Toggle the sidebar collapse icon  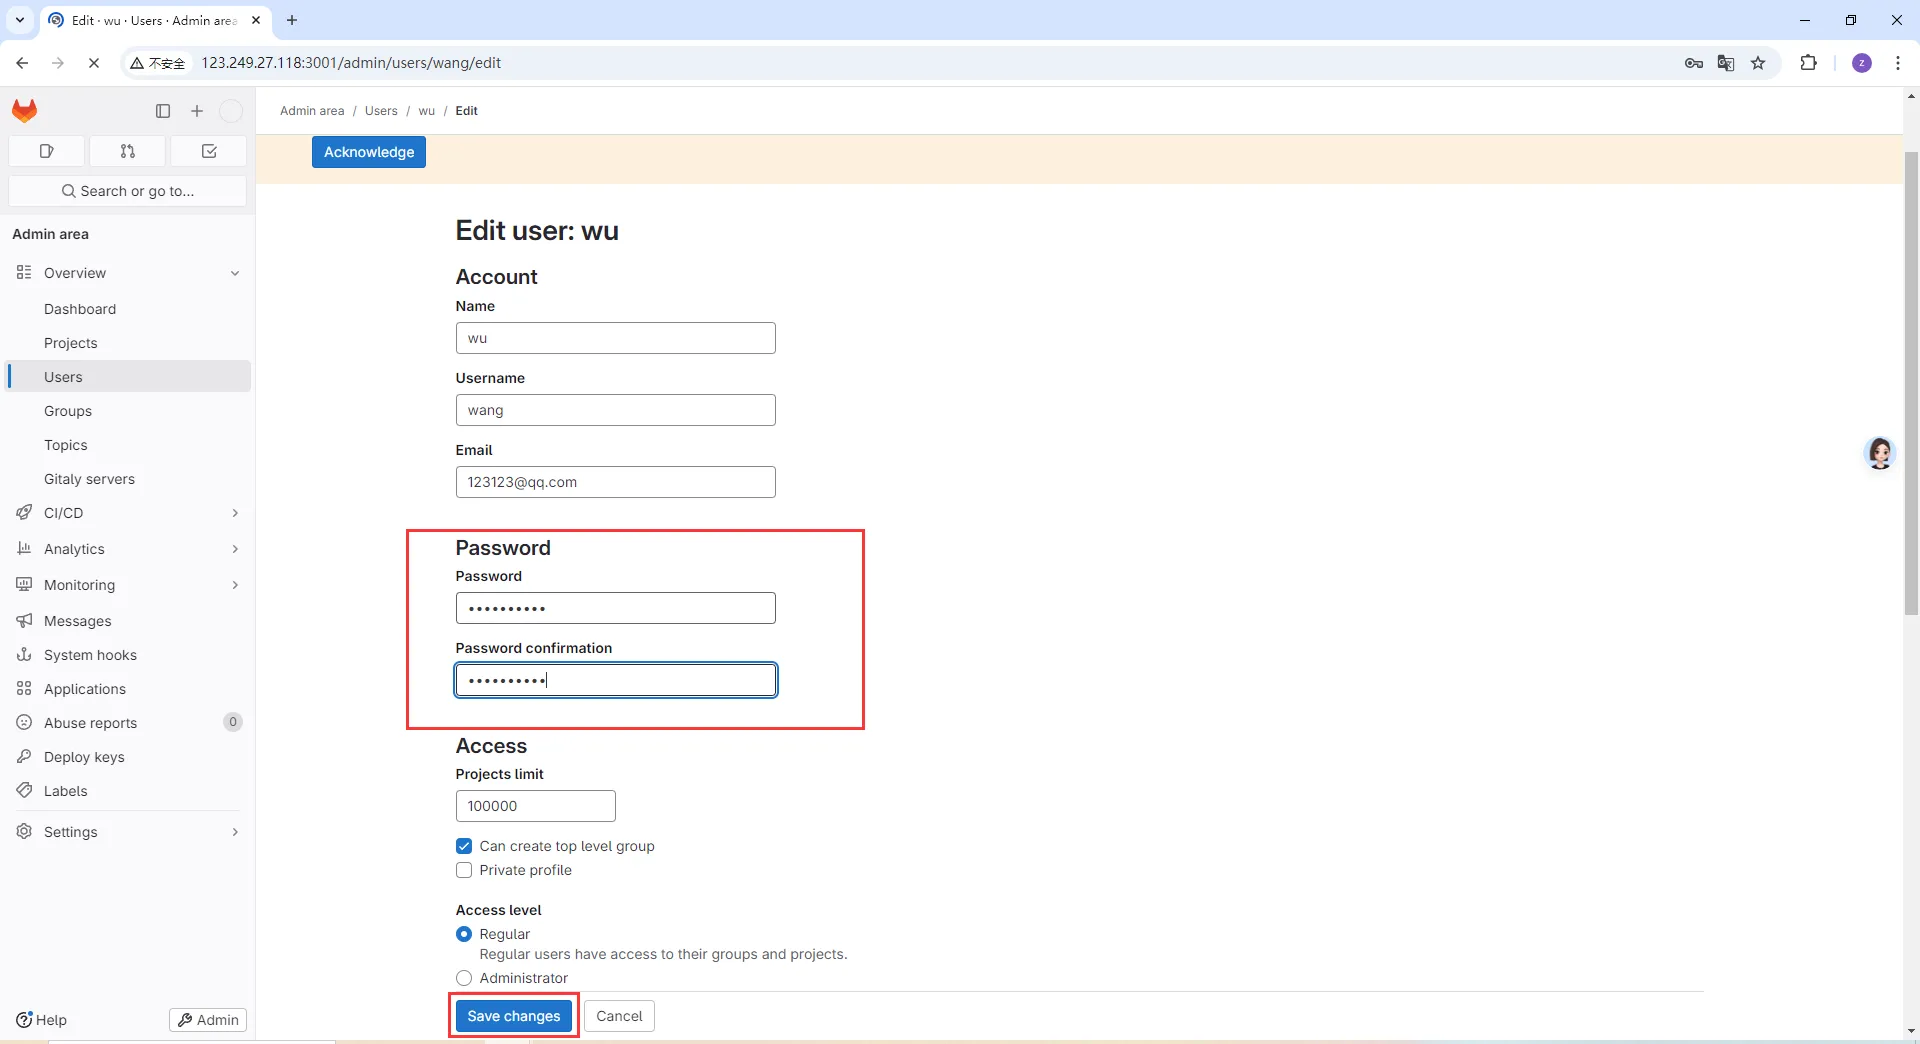(163, 111)
